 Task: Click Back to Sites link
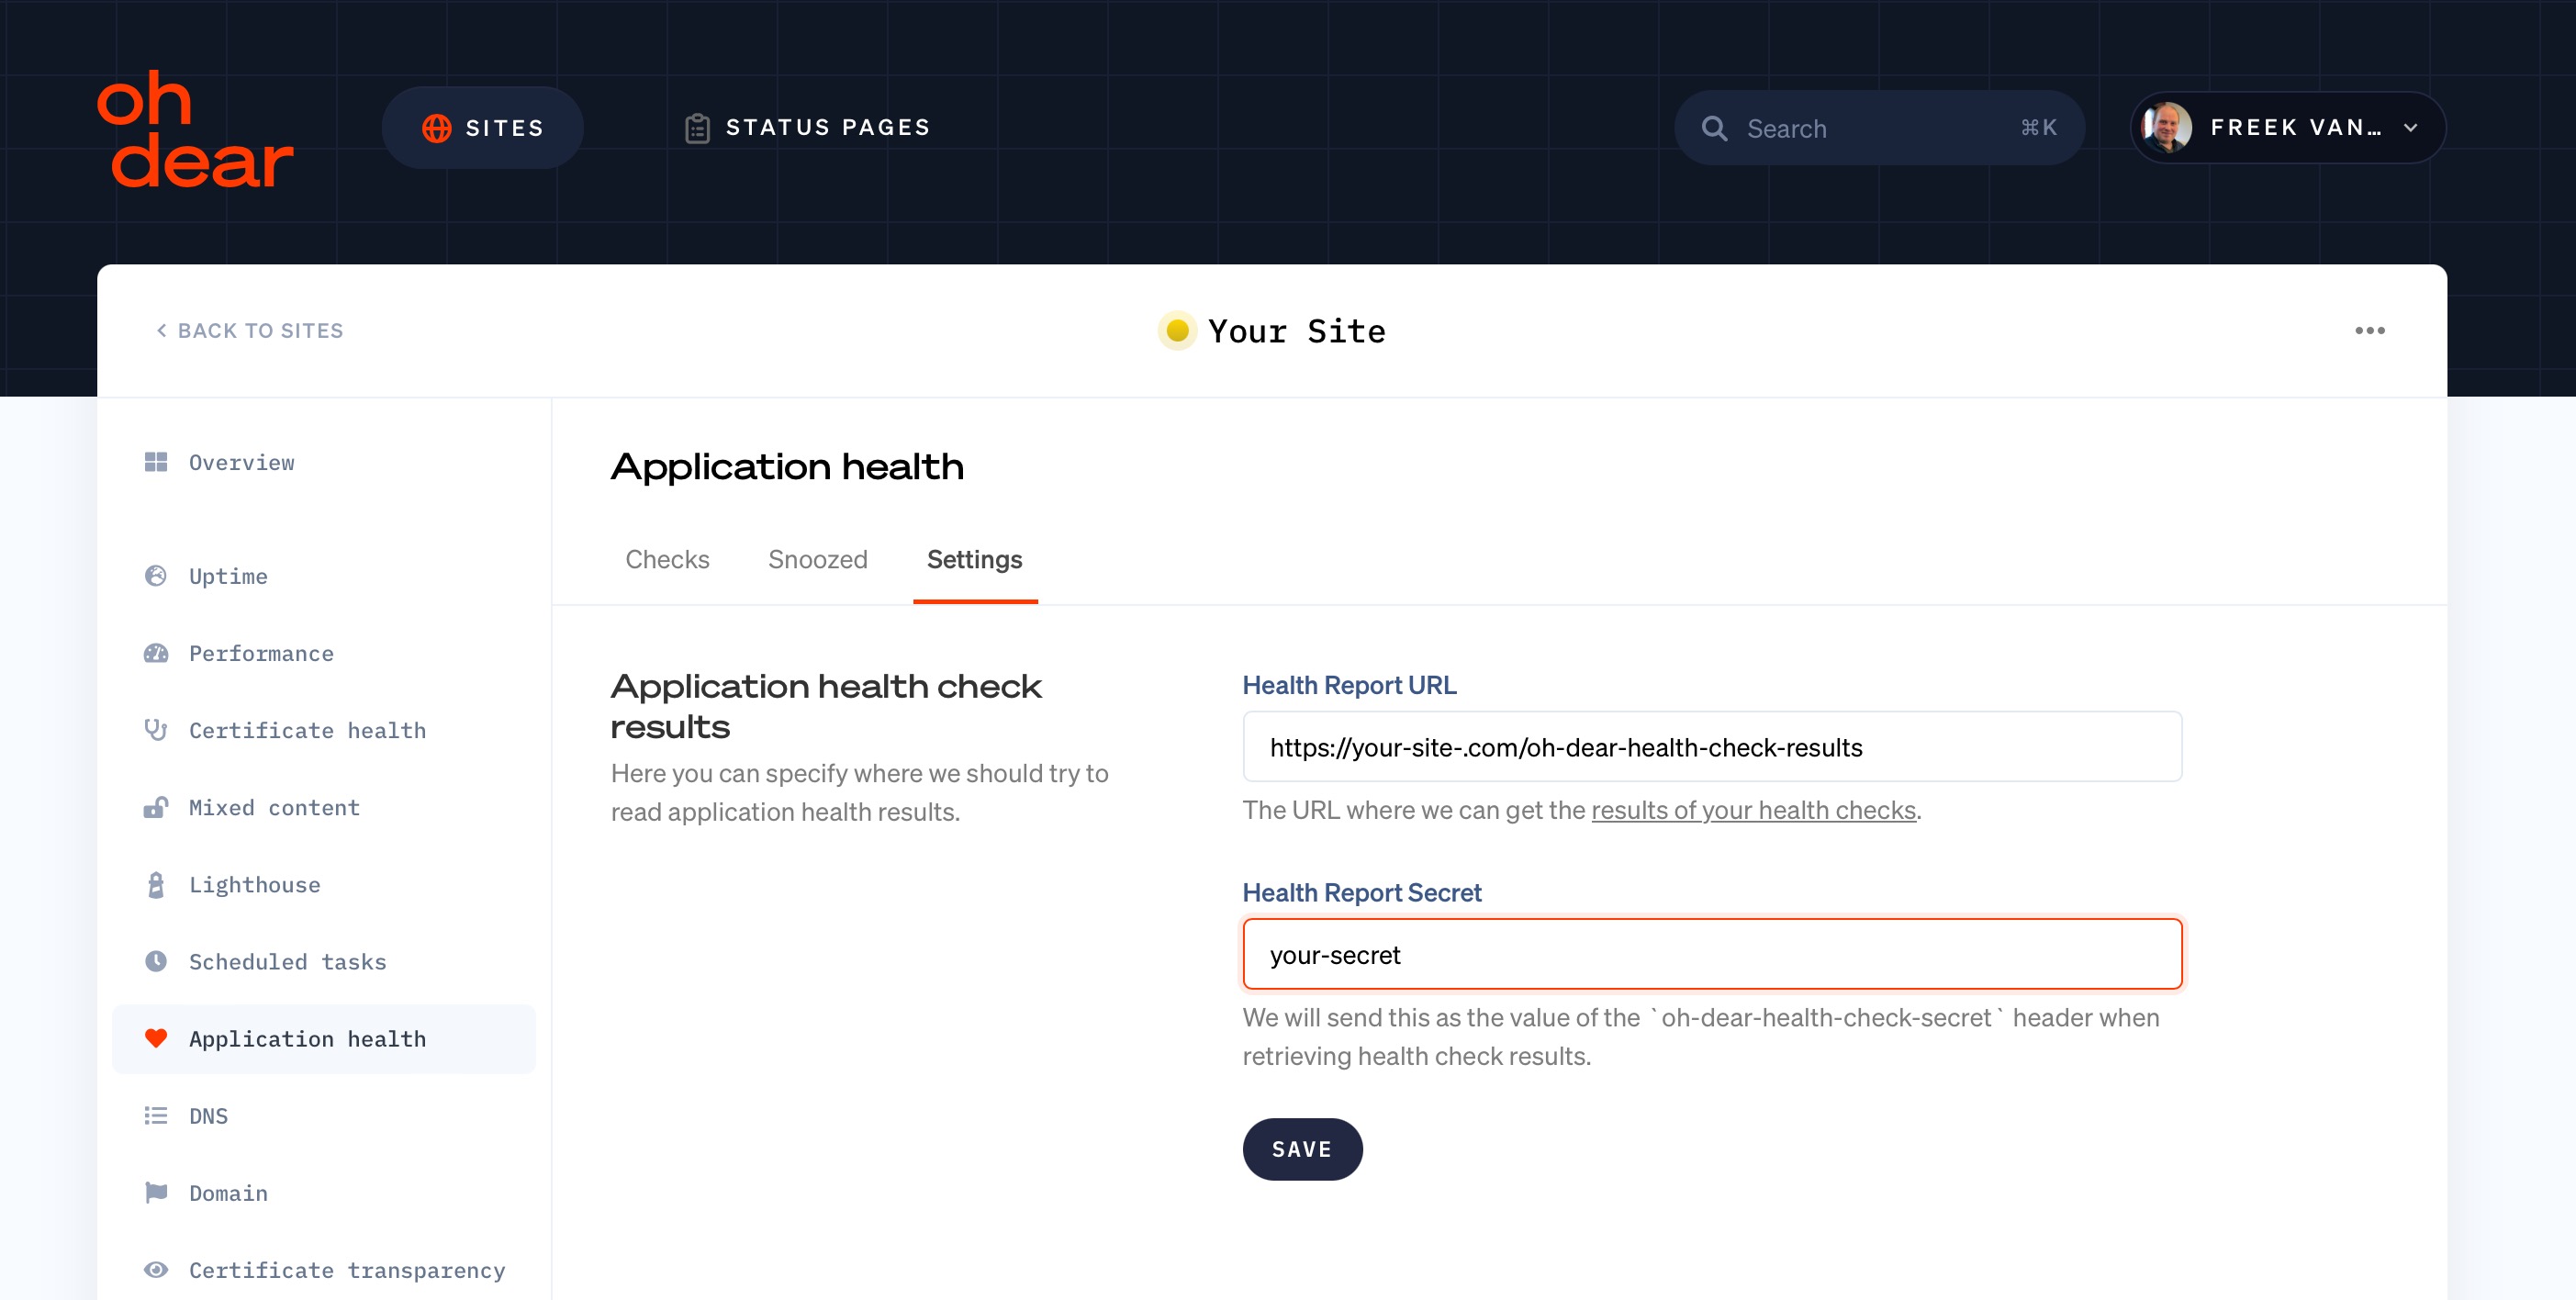click(x=249, y=330)
